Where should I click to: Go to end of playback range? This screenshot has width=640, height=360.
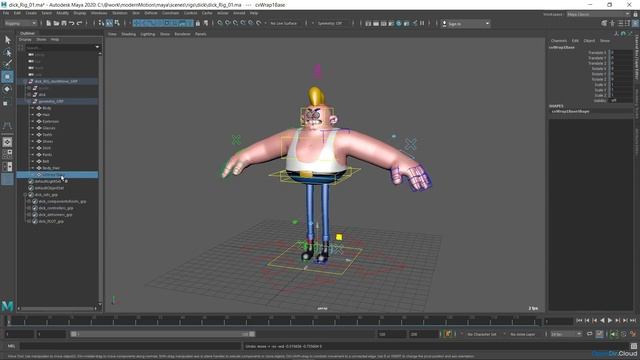tap(633, 321)
